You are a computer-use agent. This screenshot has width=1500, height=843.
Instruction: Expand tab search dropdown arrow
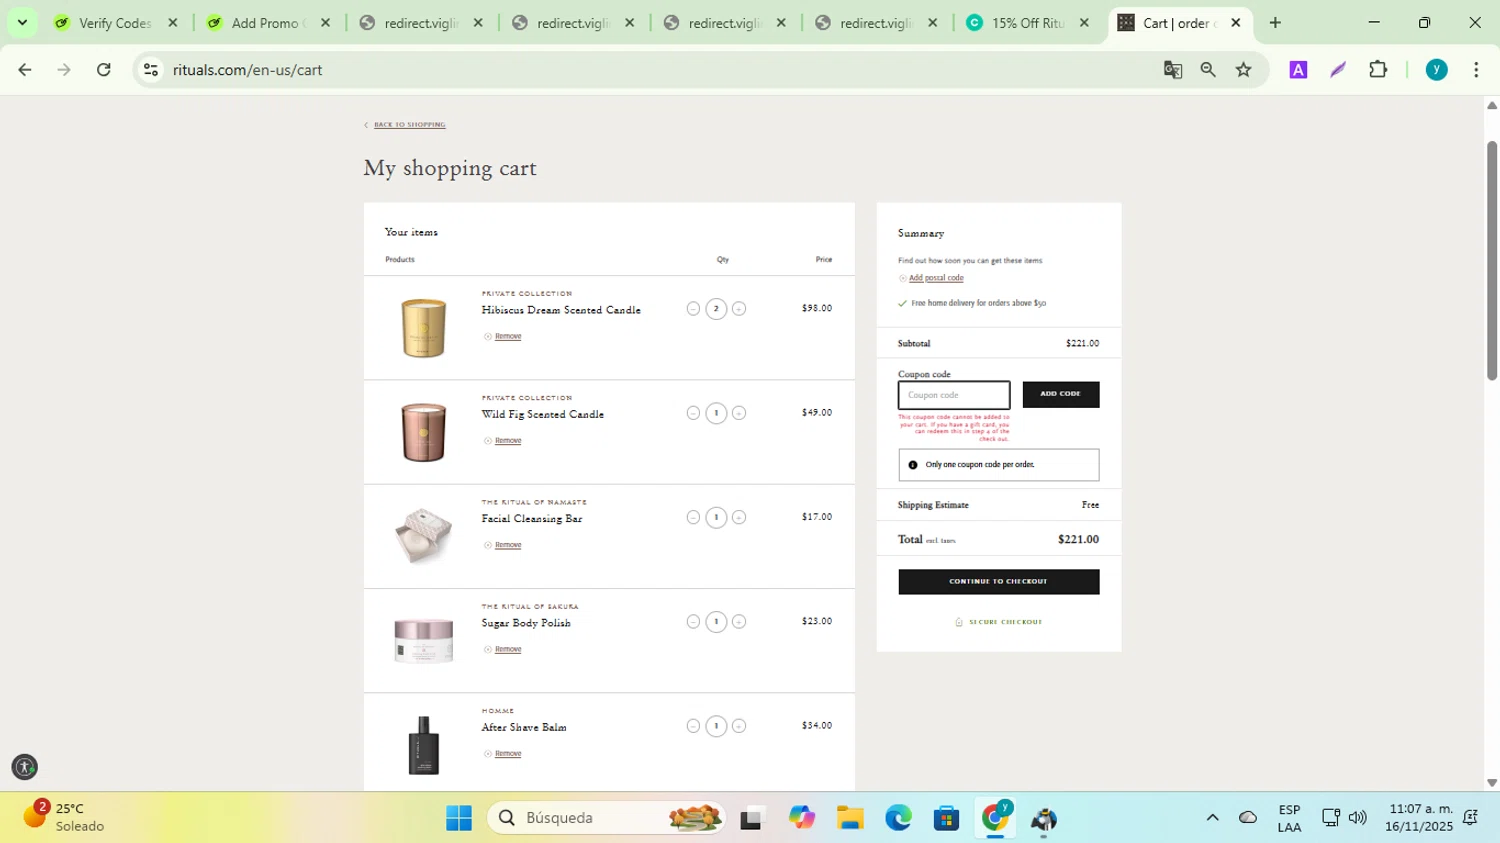(x=22, y=22)
